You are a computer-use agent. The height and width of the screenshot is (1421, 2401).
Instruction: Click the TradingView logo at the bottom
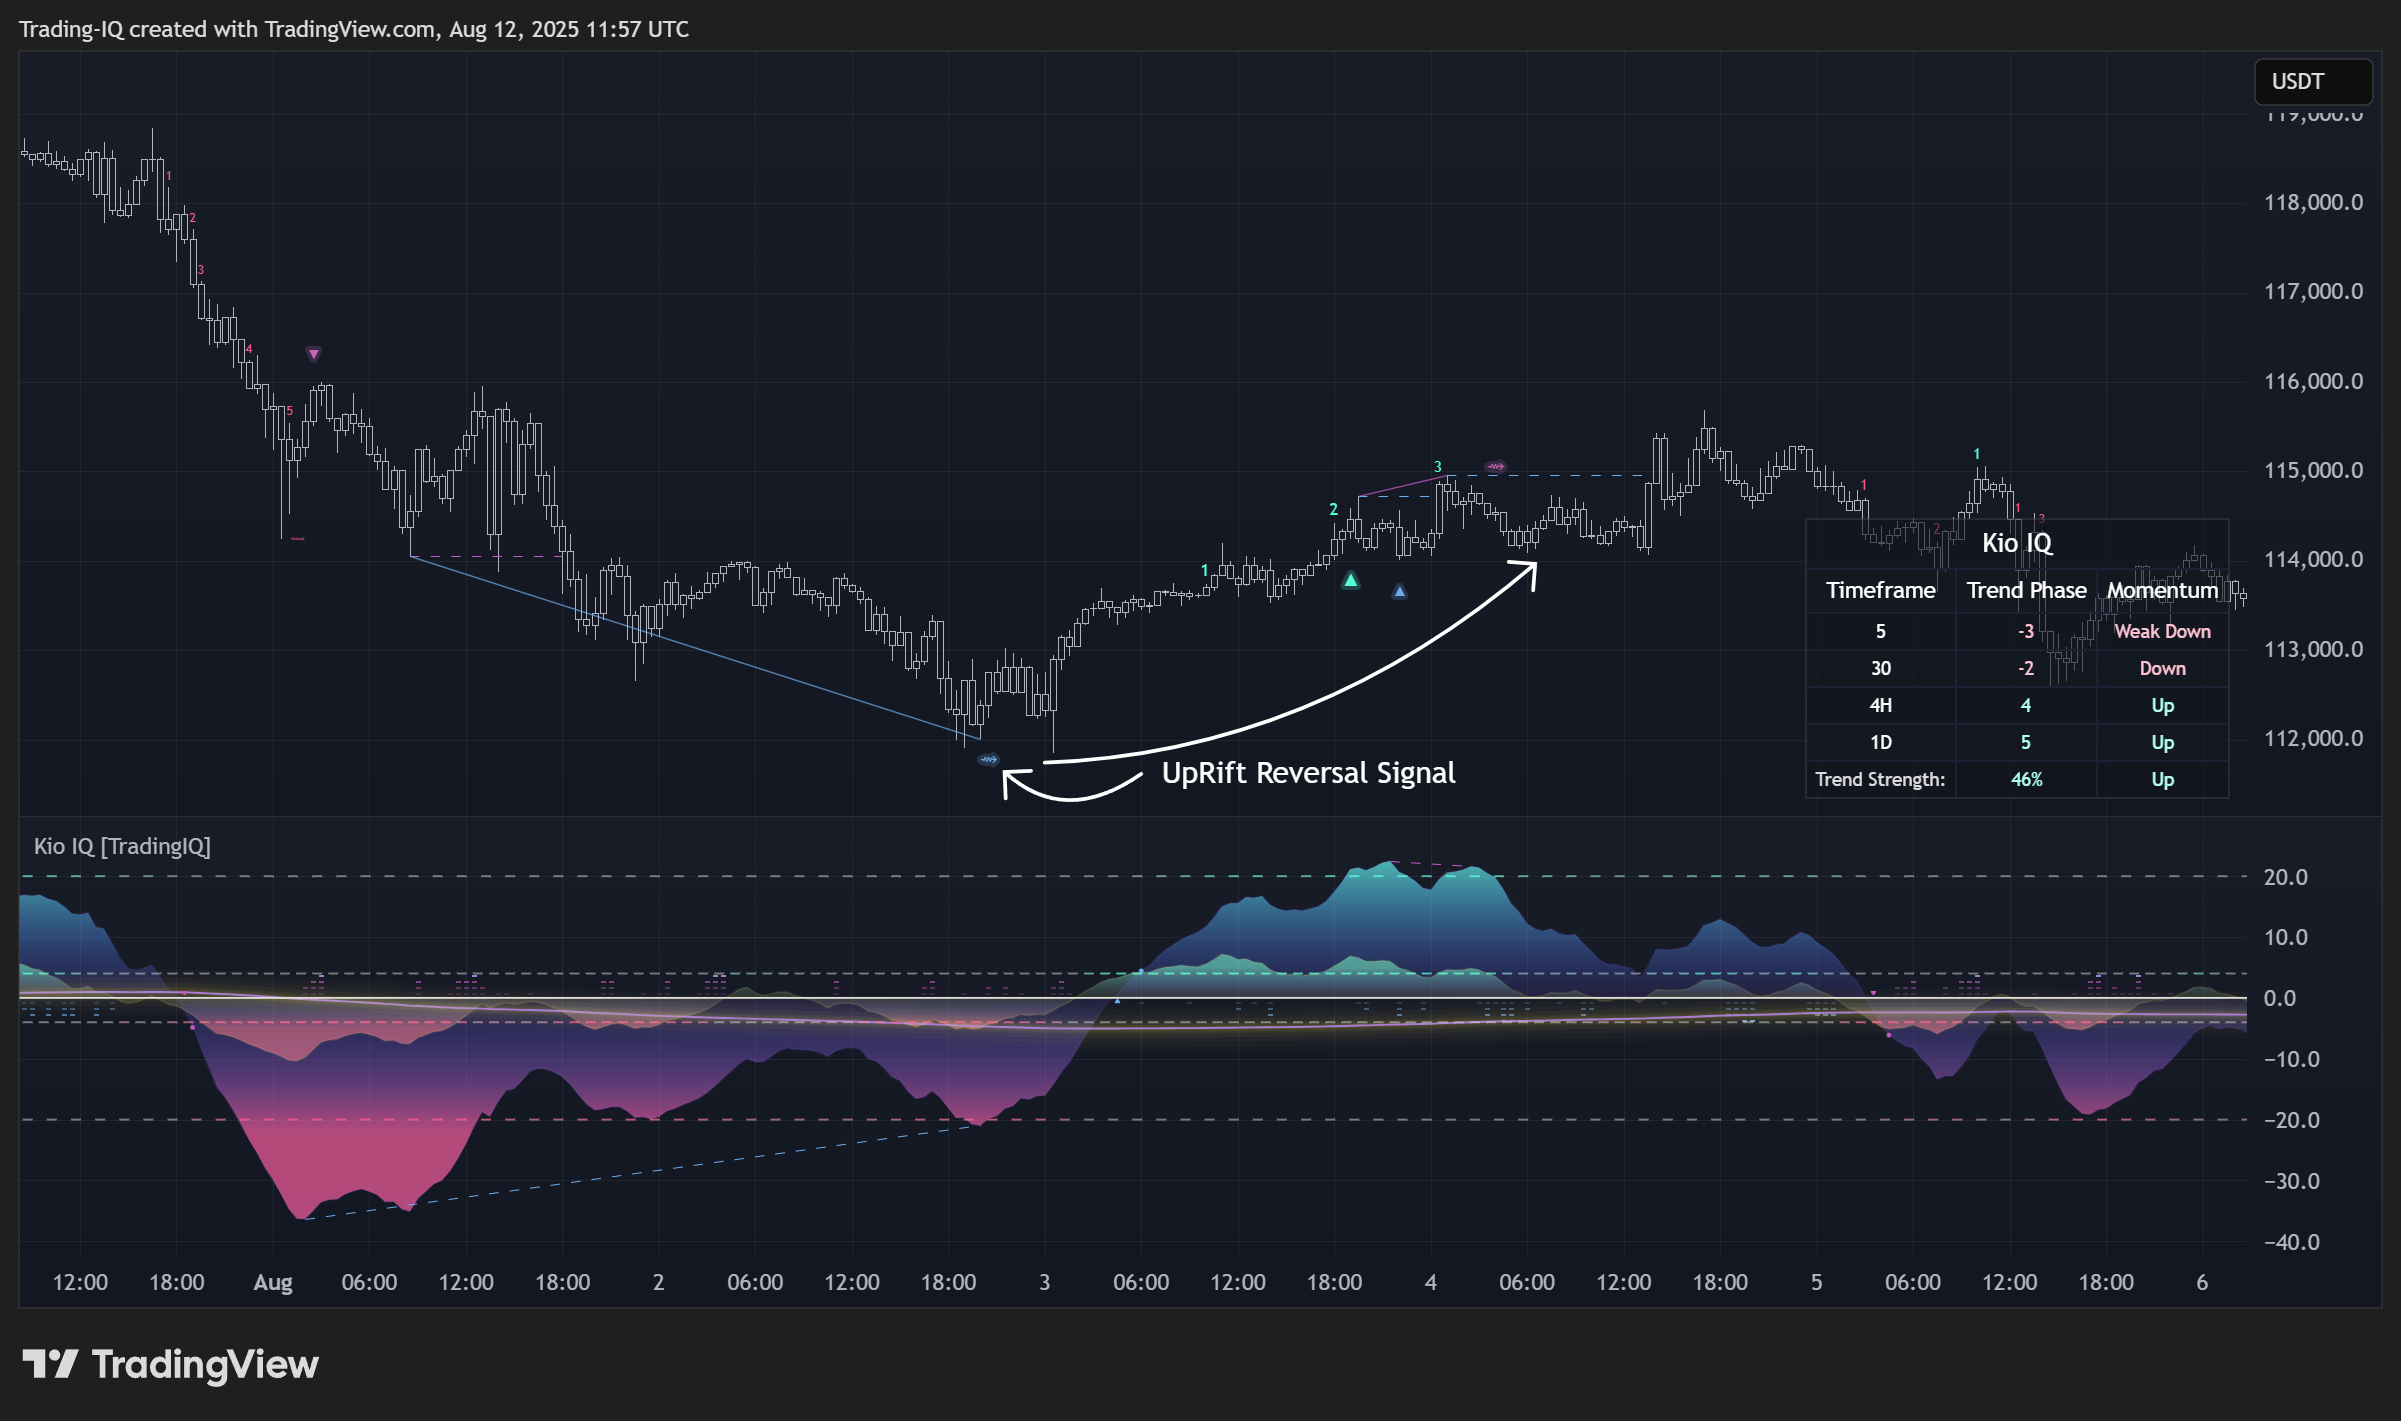point(170,1364)
